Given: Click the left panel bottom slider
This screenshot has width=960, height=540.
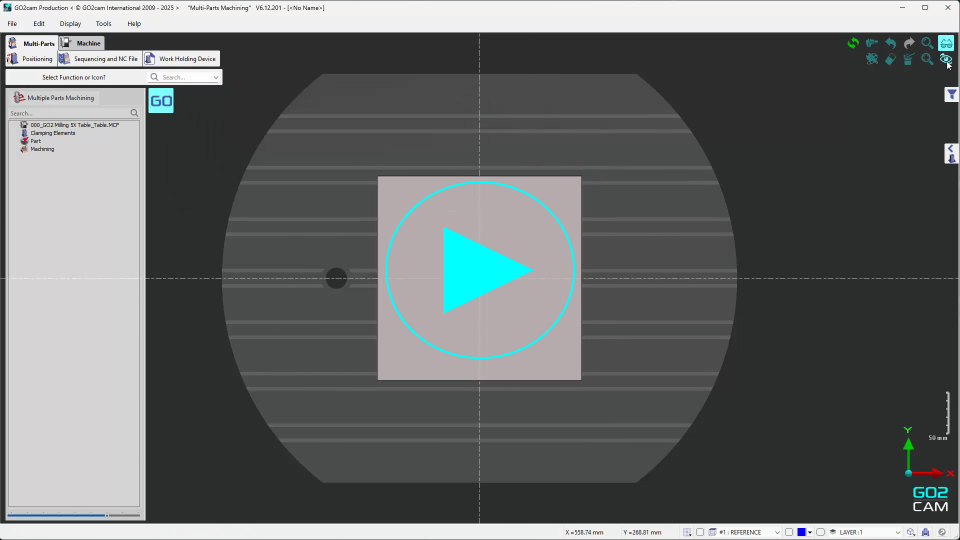Looking at the screenshot, I should coord(73,516).
